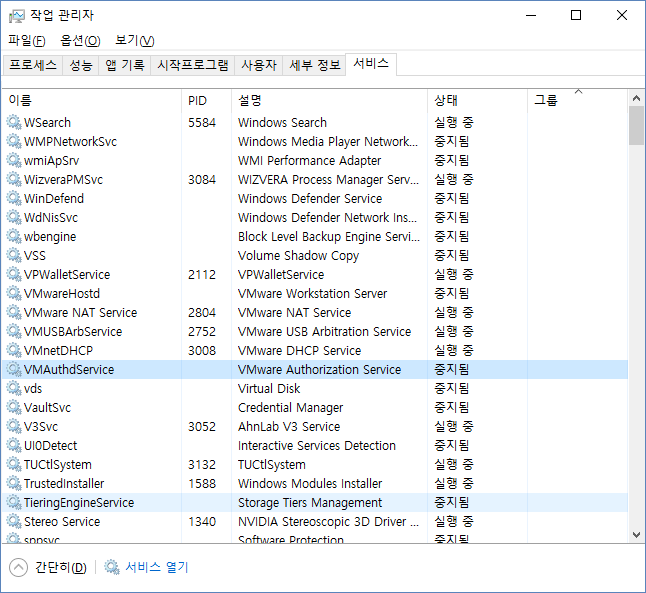
Task: Click the gear icon beside vds
Action: [x=14, y=388]
